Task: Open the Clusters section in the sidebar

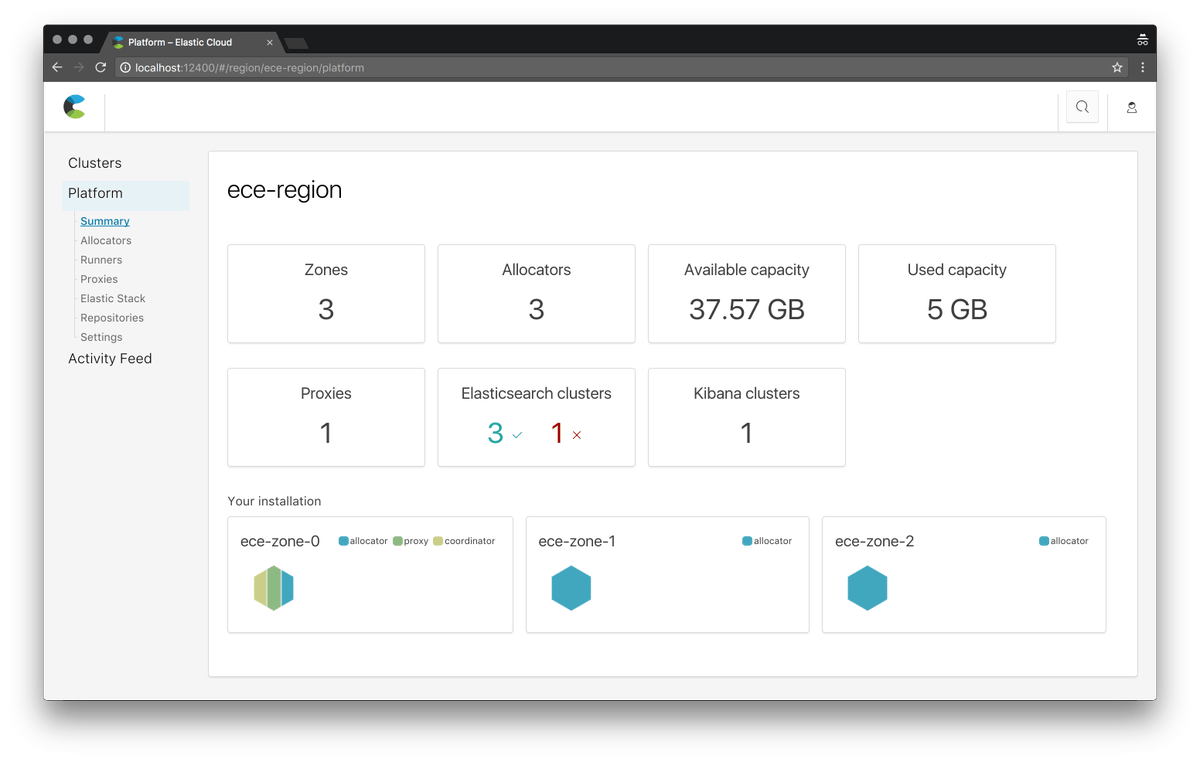Action: point(94,162)
